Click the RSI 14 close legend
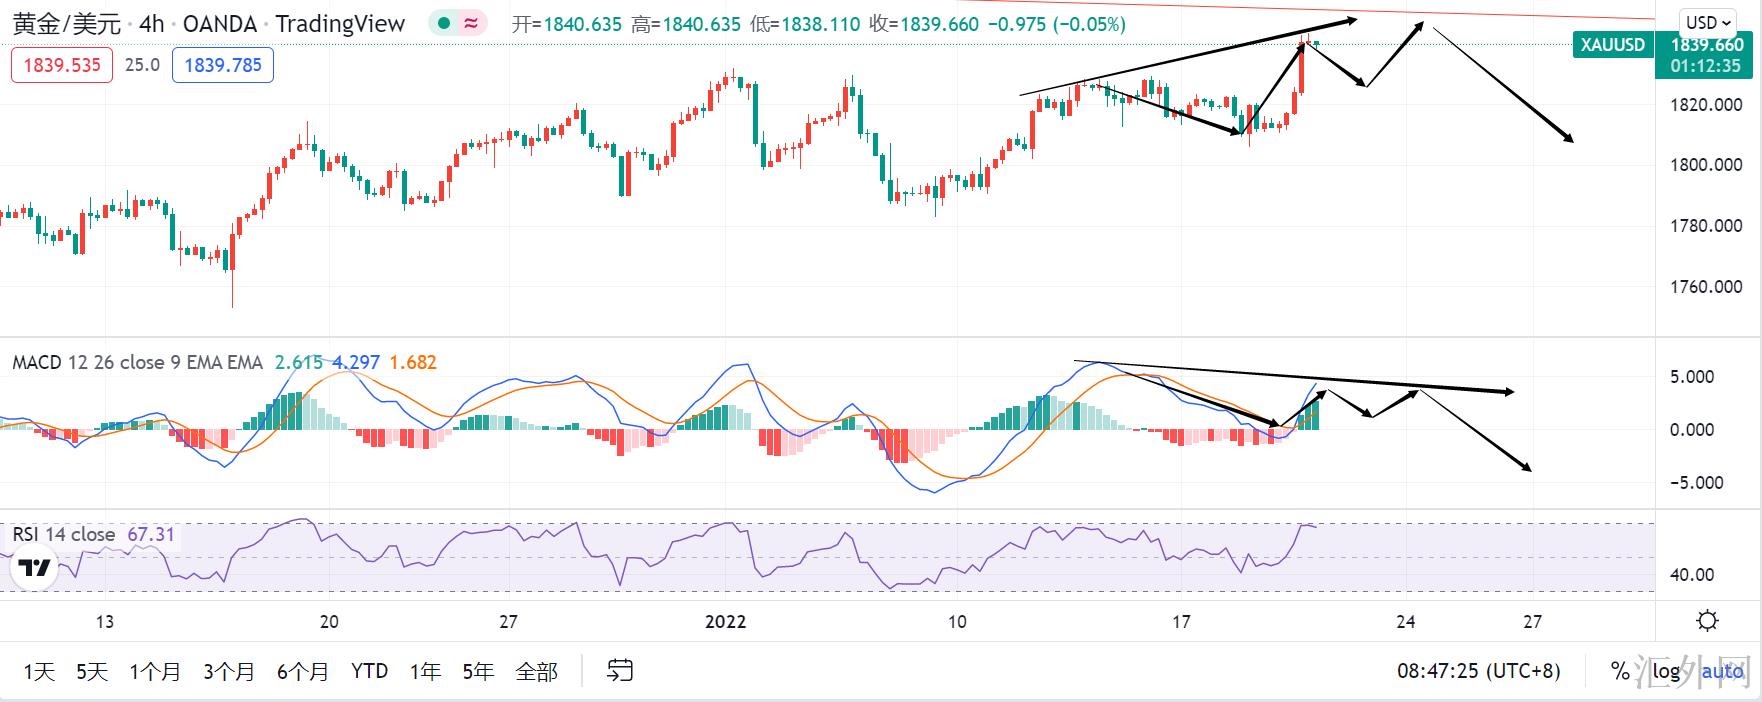The height and width of the screenshot is (702, 1762). point(64,534)
